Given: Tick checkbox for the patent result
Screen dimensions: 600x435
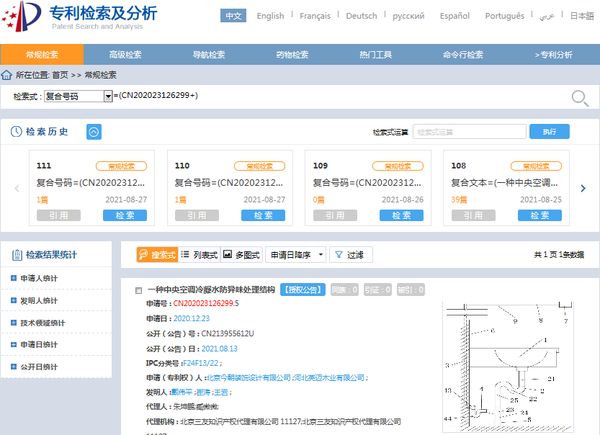Looking at the screenshot, I should click(138, 290).
